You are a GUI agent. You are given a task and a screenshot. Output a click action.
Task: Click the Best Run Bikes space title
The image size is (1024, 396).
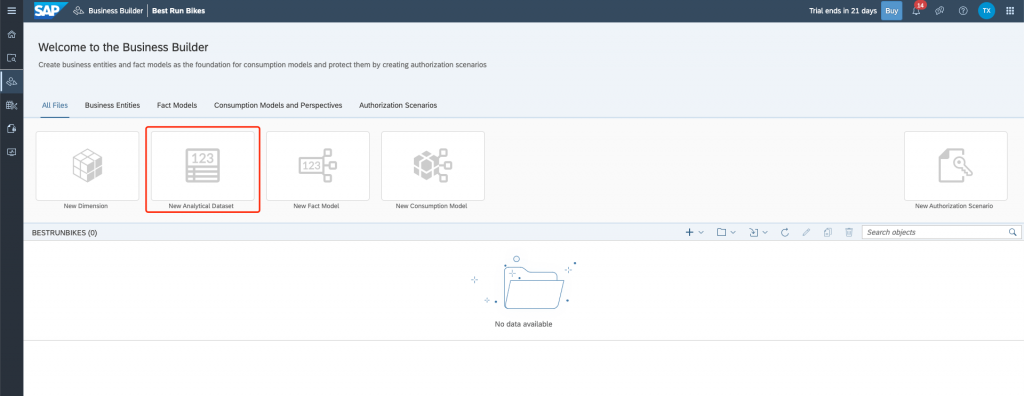click(x=178, y=11)
